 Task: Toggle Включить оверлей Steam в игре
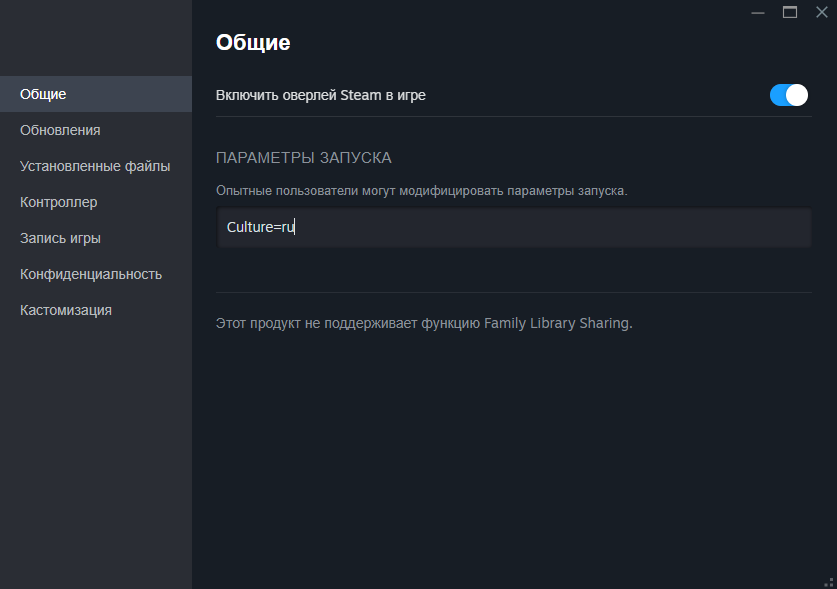point(788,94)
